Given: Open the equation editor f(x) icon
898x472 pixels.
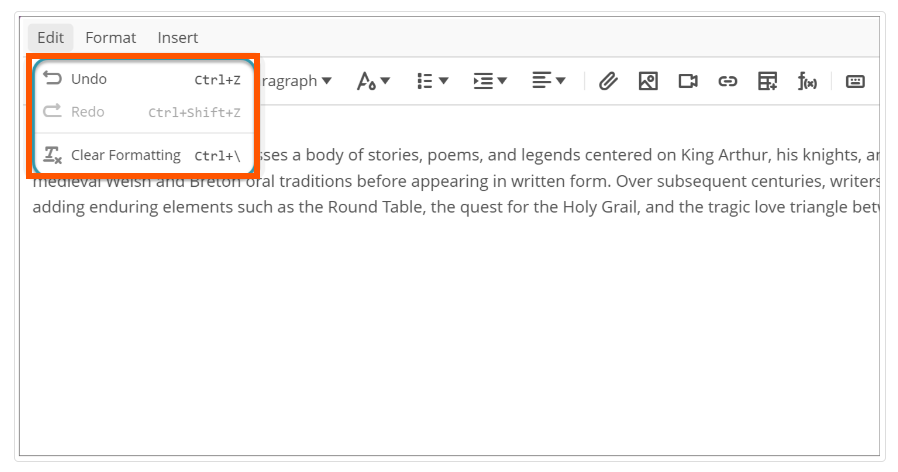Looking at the screenshot, I should [x=807, y=81].
